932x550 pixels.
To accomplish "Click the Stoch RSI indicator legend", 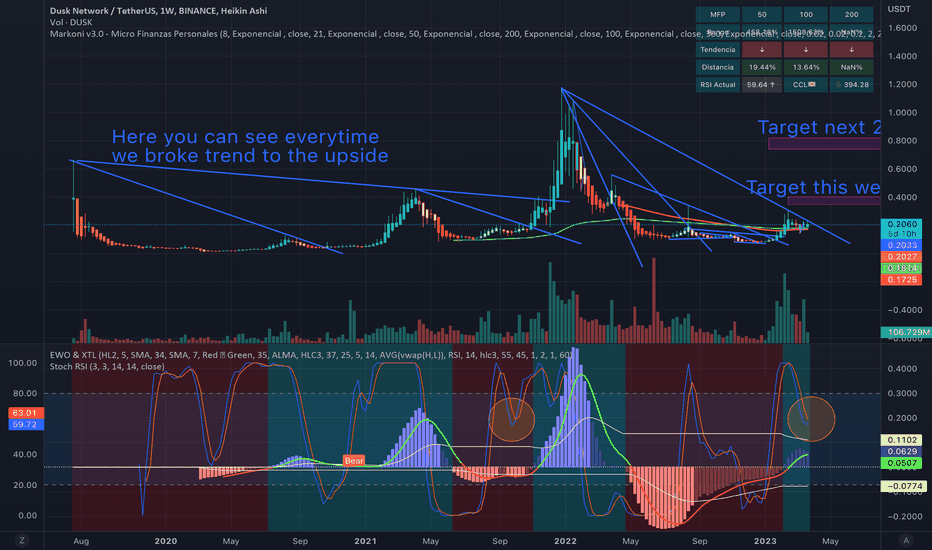I will [107, 366].
